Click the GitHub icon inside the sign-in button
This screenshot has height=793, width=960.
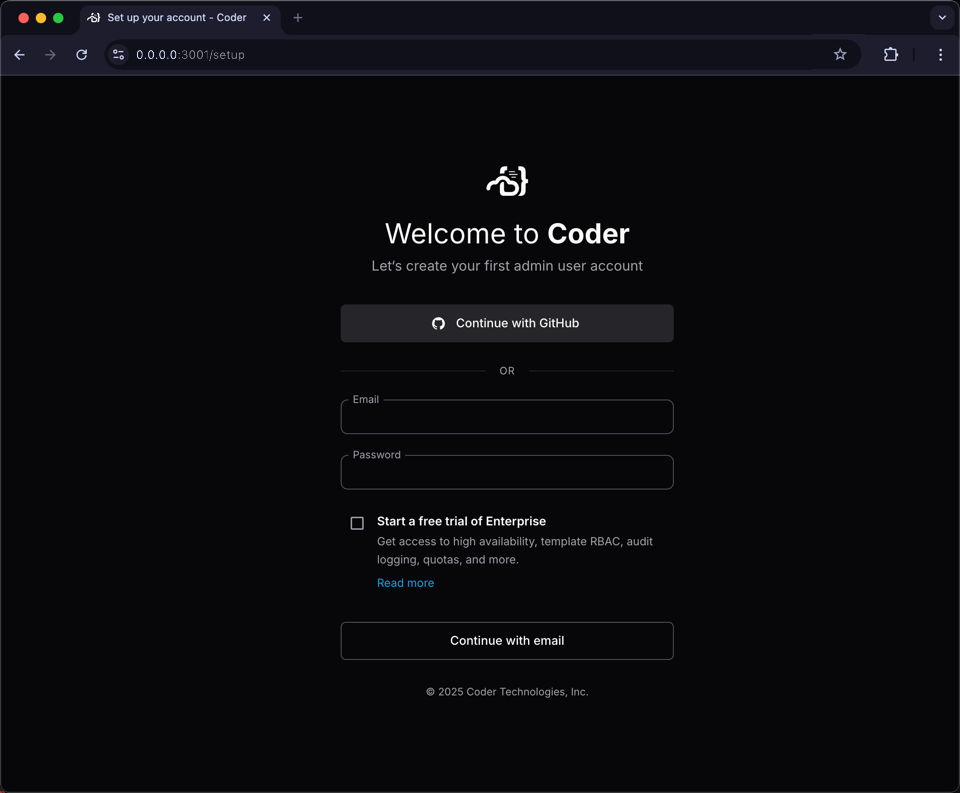[438, 323]
